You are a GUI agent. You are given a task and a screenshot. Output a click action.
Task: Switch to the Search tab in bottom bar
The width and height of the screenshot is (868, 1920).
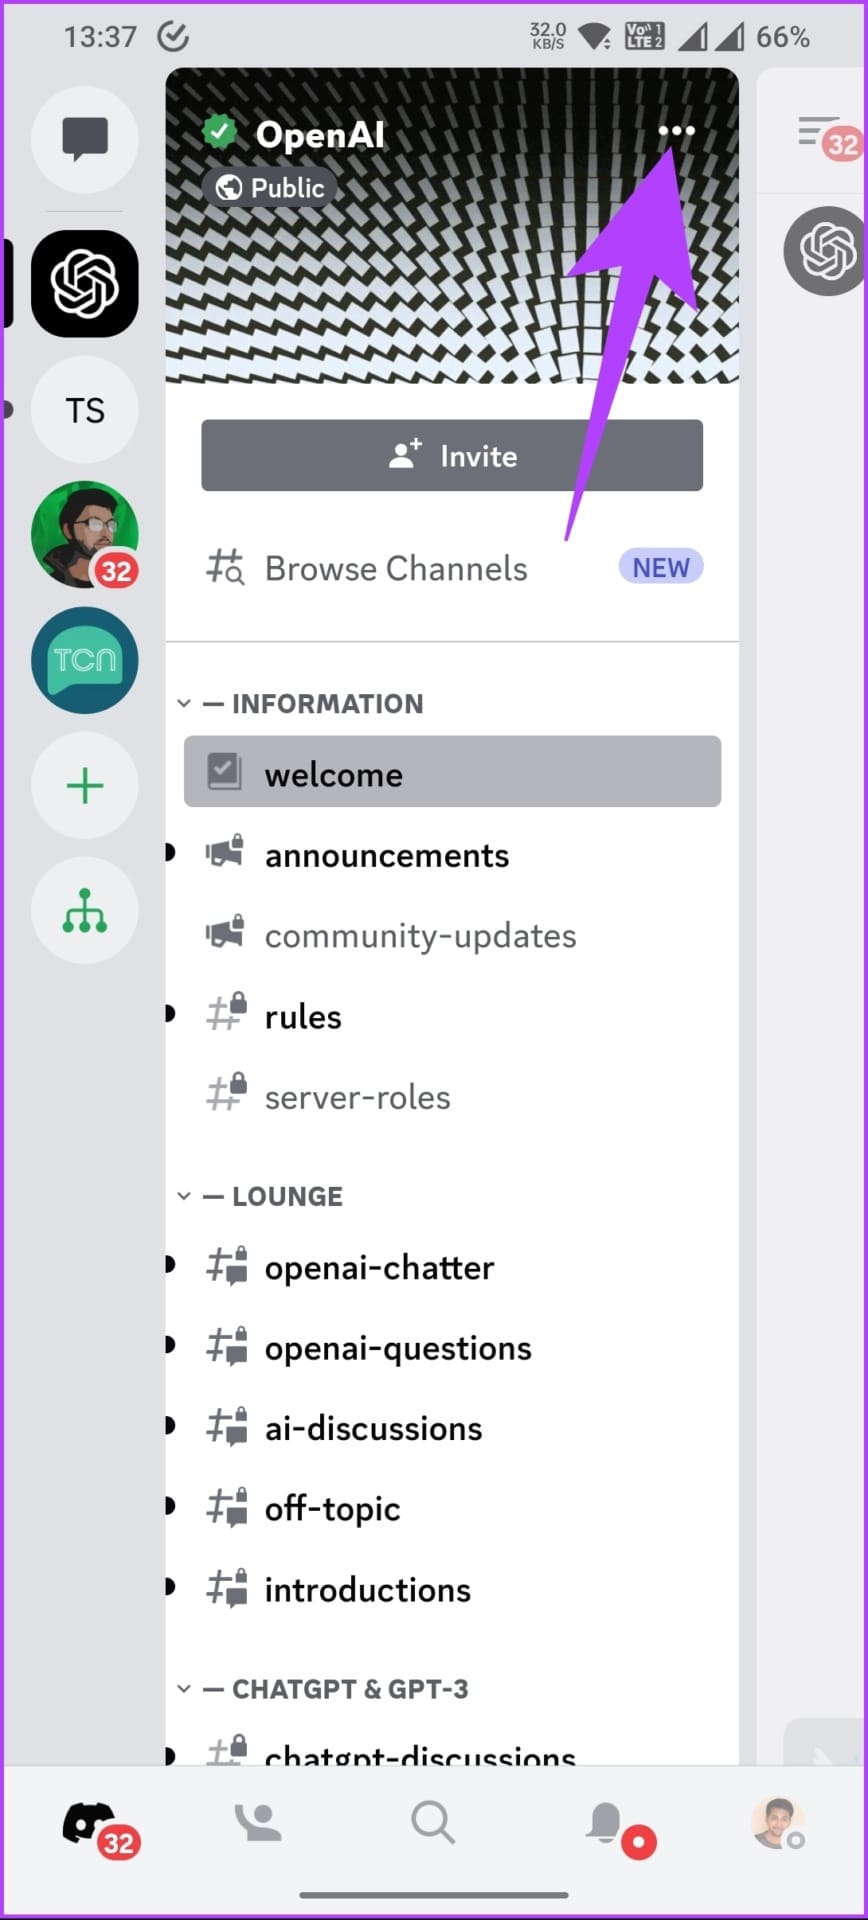point(433,1823)
